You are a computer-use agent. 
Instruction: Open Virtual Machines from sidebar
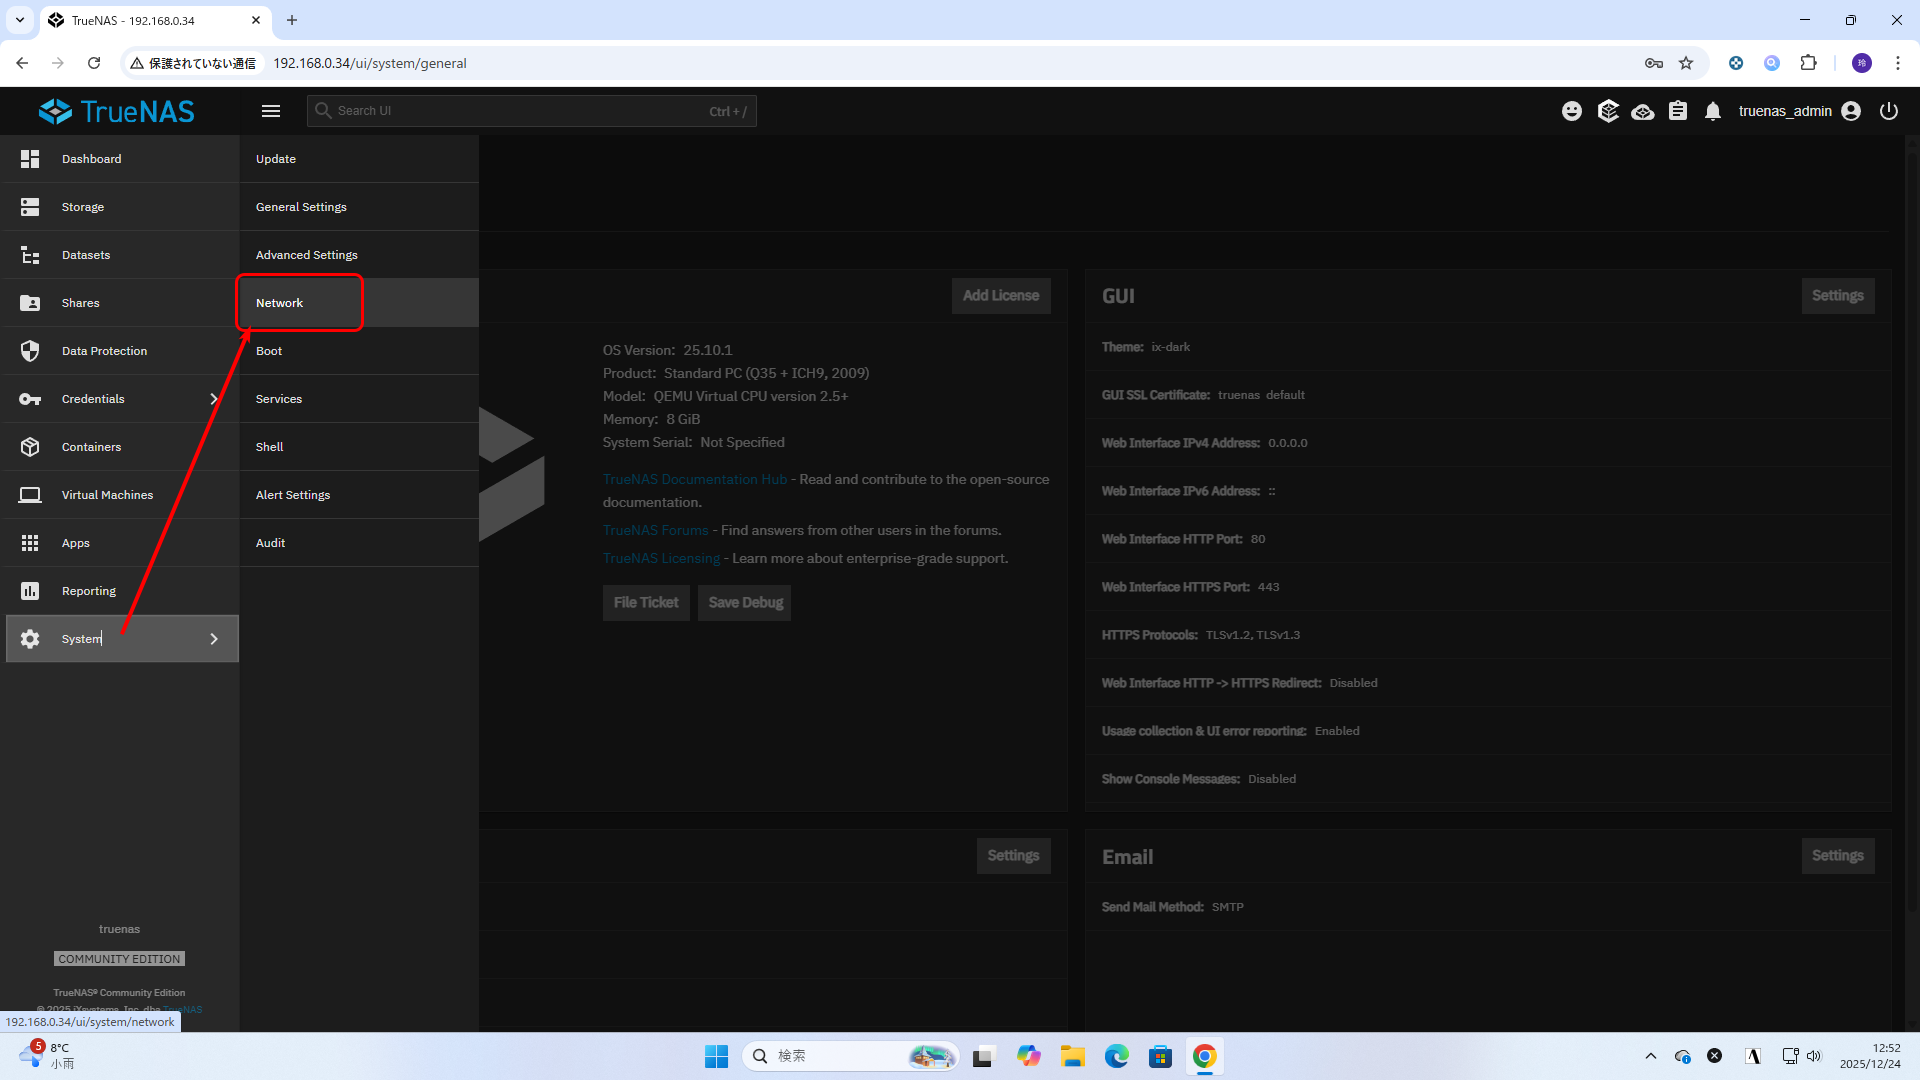coord(107,495)
